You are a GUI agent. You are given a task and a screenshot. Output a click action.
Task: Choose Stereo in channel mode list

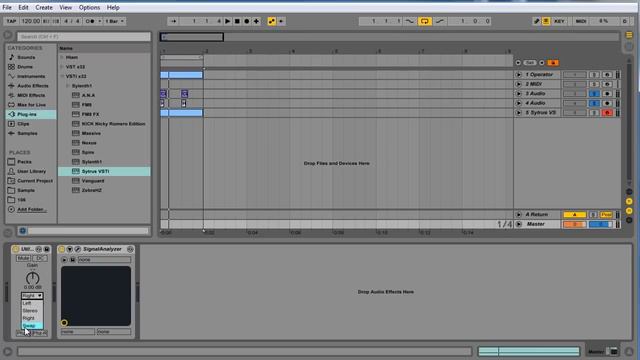(32, 311)
